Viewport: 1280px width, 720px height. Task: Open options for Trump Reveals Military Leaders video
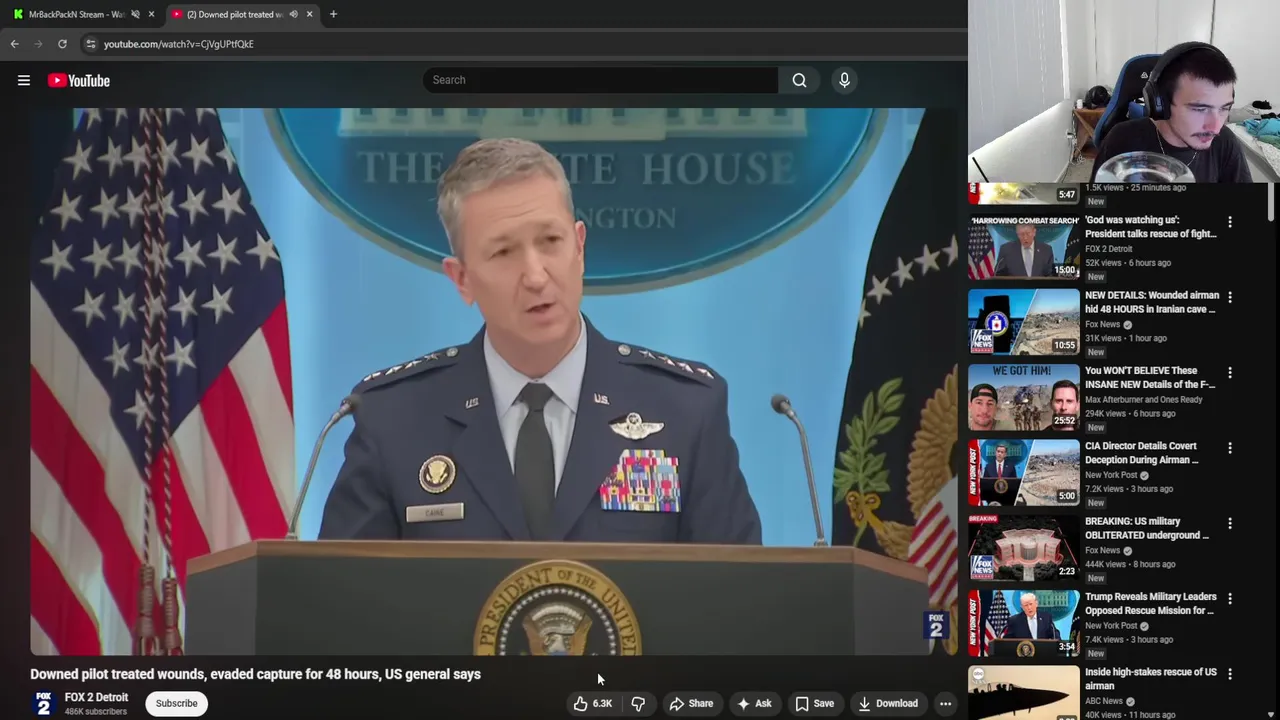(x=1230, y=599)
